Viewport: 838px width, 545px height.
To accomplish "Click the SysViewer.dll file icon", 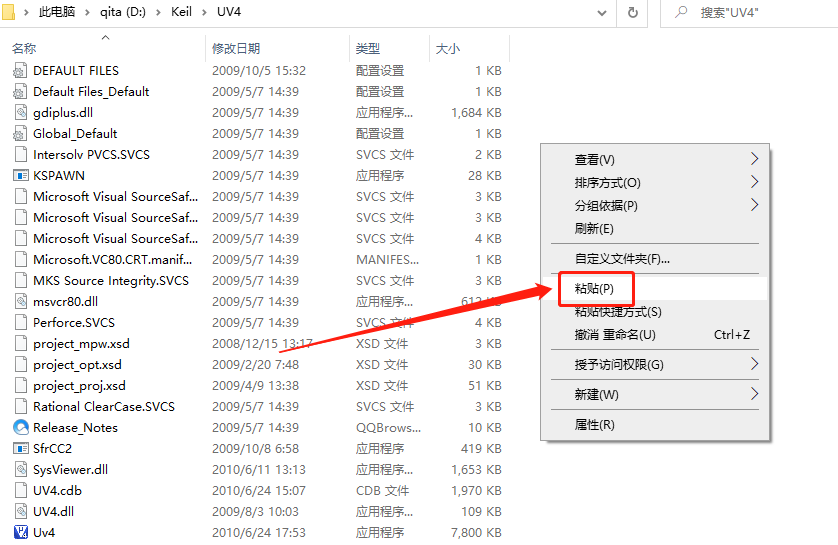I will [20, 470].
